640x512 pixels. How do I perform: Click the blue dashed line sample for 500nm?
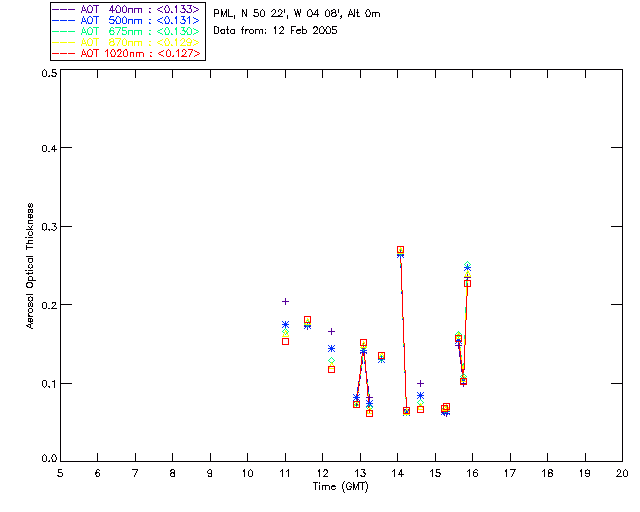(x=64, y=20)
